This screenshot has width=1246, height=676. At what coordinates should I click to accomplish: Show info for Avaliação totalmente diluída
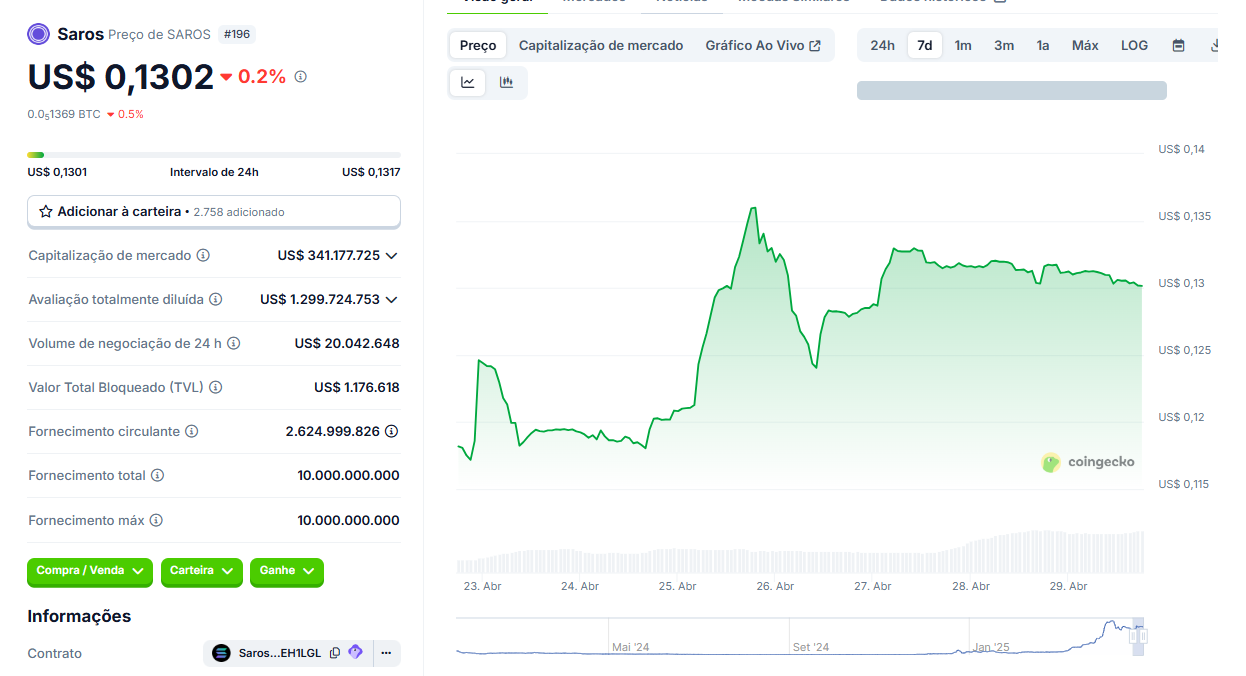click(215, 299)
